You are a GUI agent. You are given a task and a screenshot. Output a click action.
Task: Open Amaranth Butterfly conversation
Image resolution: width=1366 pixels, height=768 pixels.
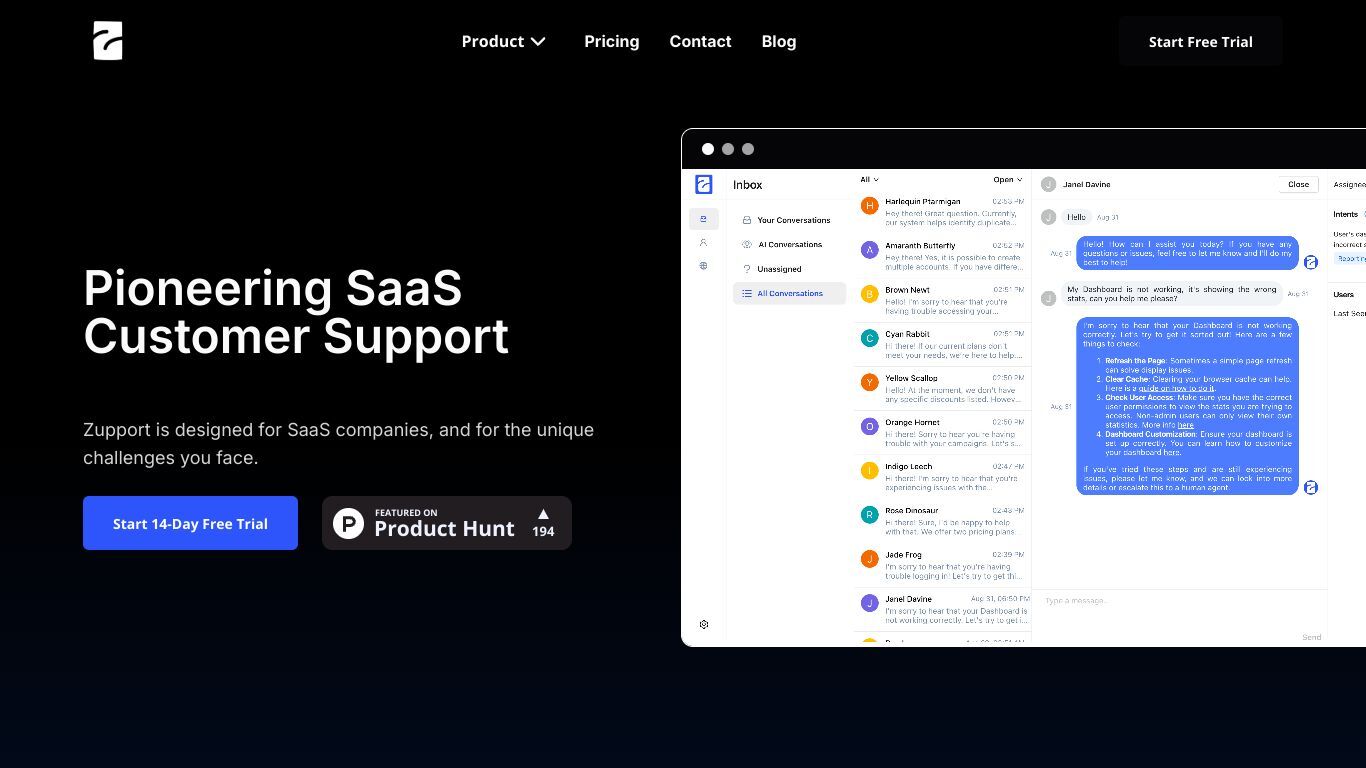click(x=942, y=256)
